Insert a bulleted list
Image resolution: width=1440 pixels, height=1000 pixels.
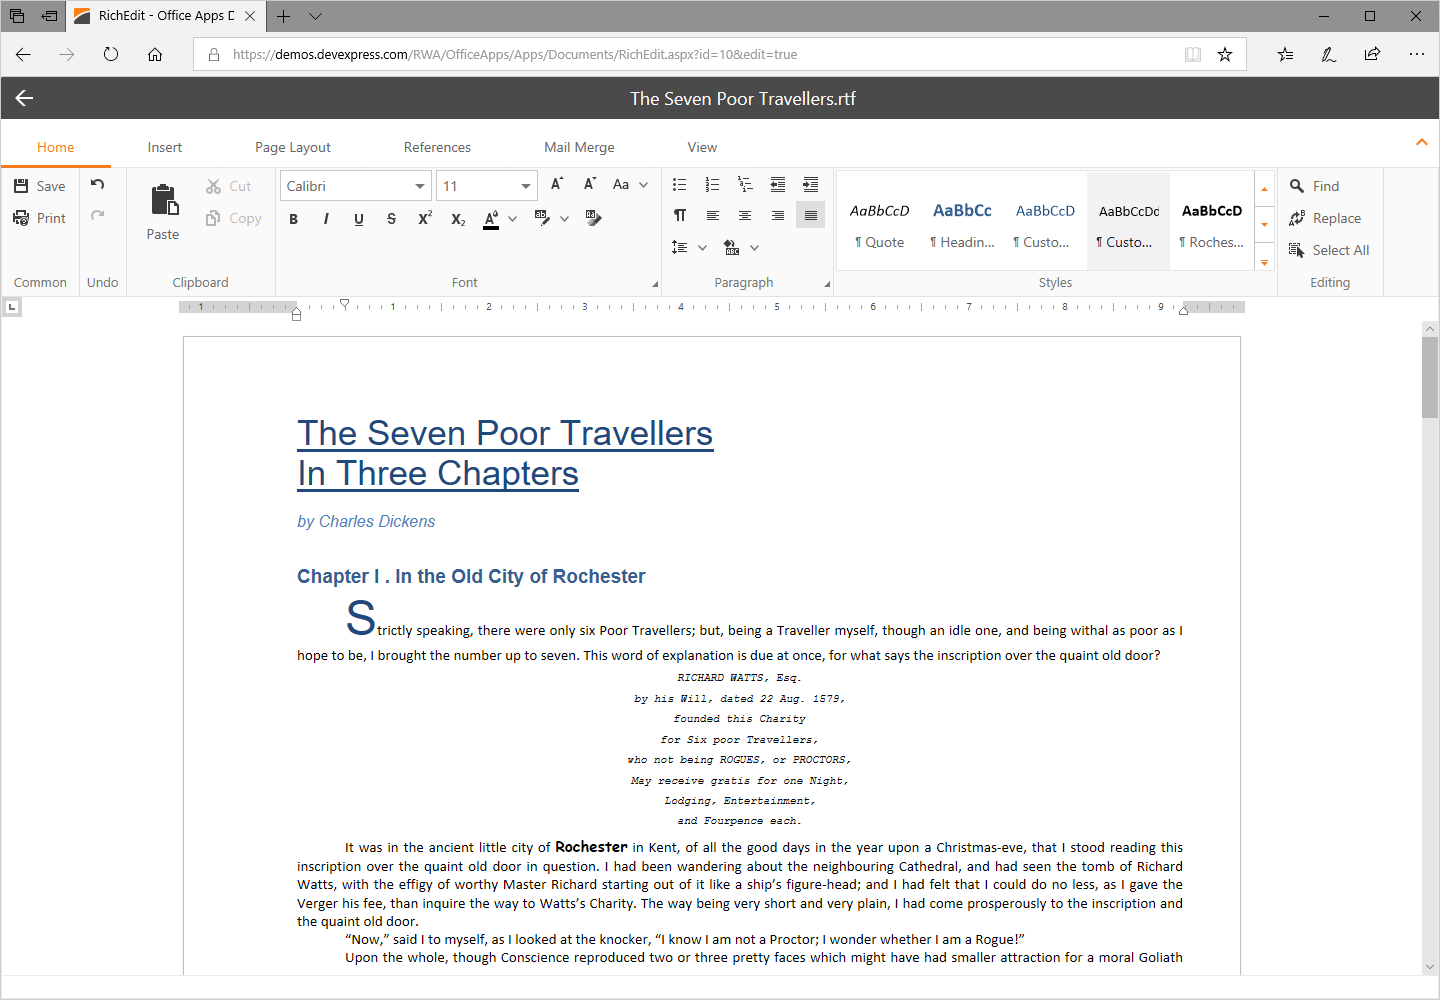tap(680, 185)
